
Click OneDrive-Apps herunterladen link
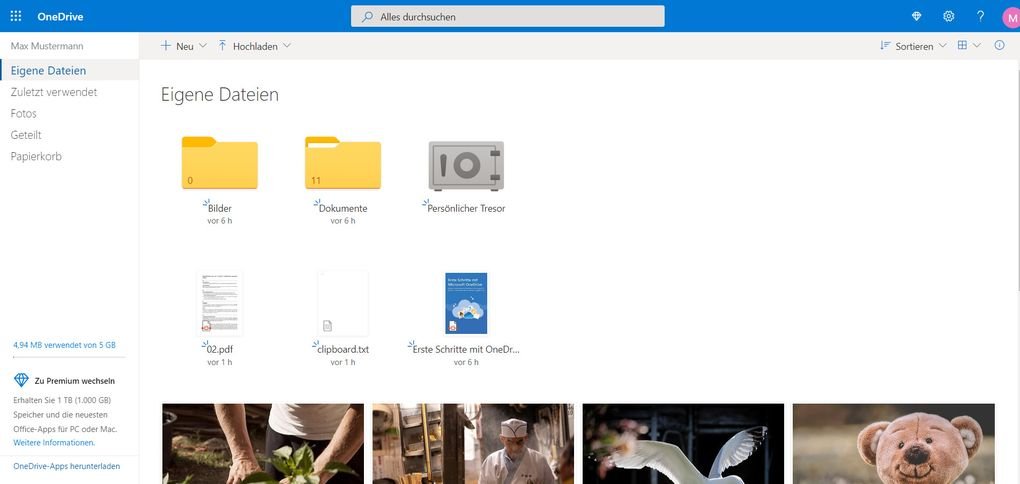pos(66,466)
